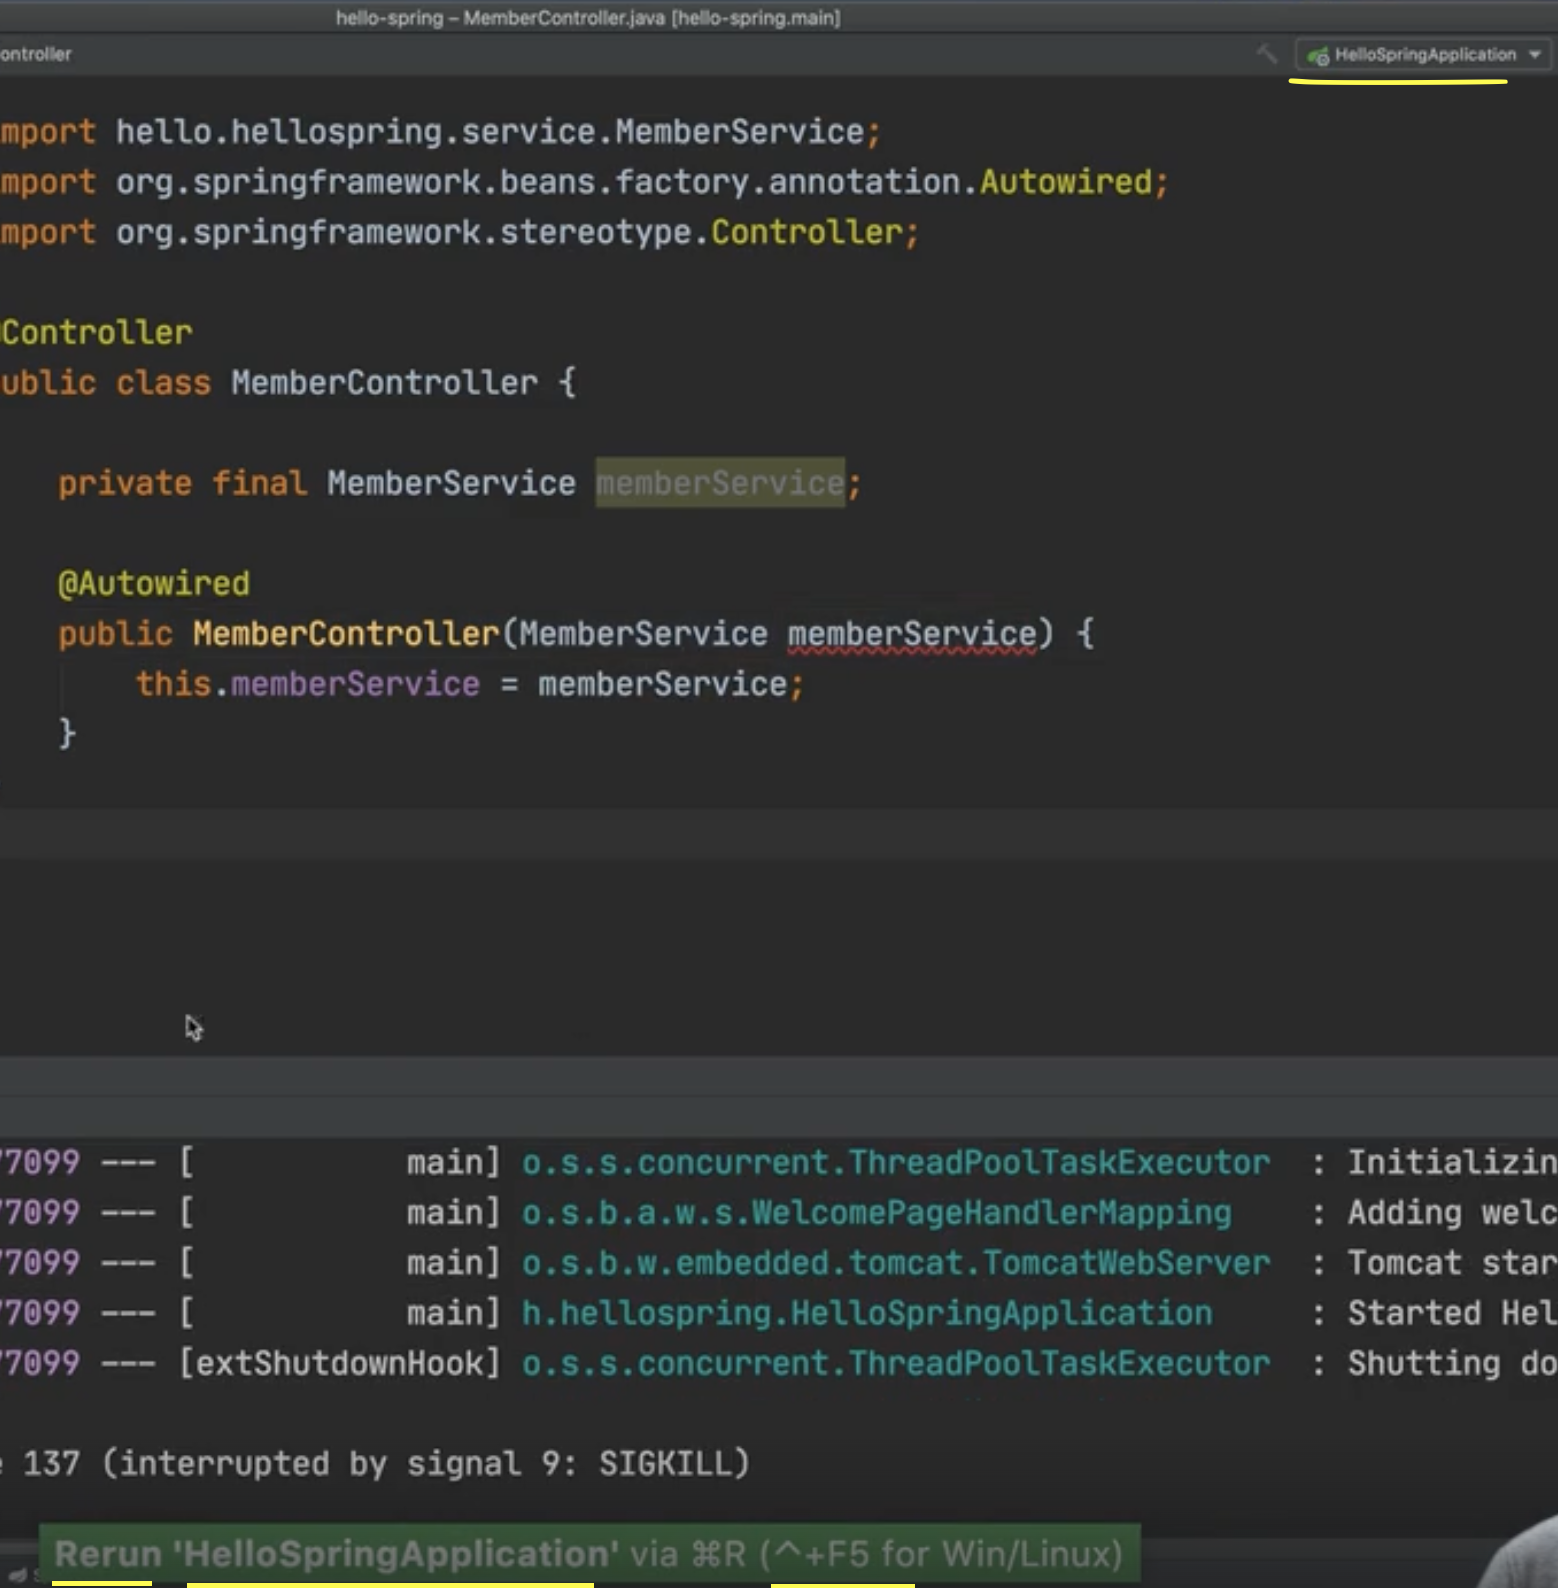Click 'MemberService' in the hello.hellospring.service import
This screenshot has height=1588, width=1558.
(x=739, y=132)
